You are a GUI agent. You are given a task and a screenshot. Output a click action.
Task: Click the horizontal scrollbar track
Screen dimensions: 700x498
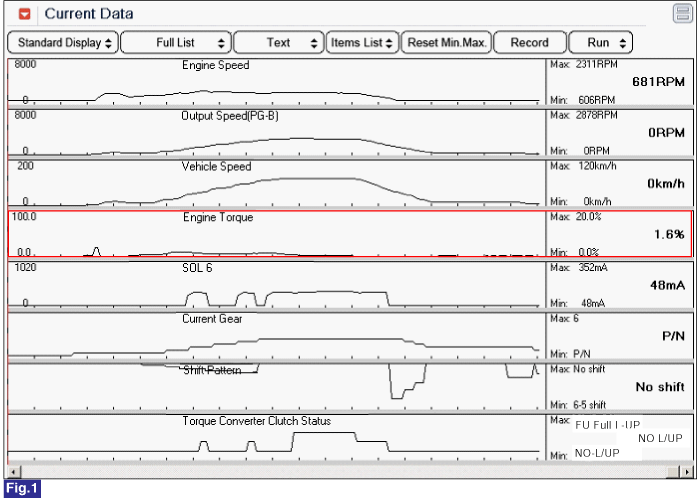click(343, 472)
